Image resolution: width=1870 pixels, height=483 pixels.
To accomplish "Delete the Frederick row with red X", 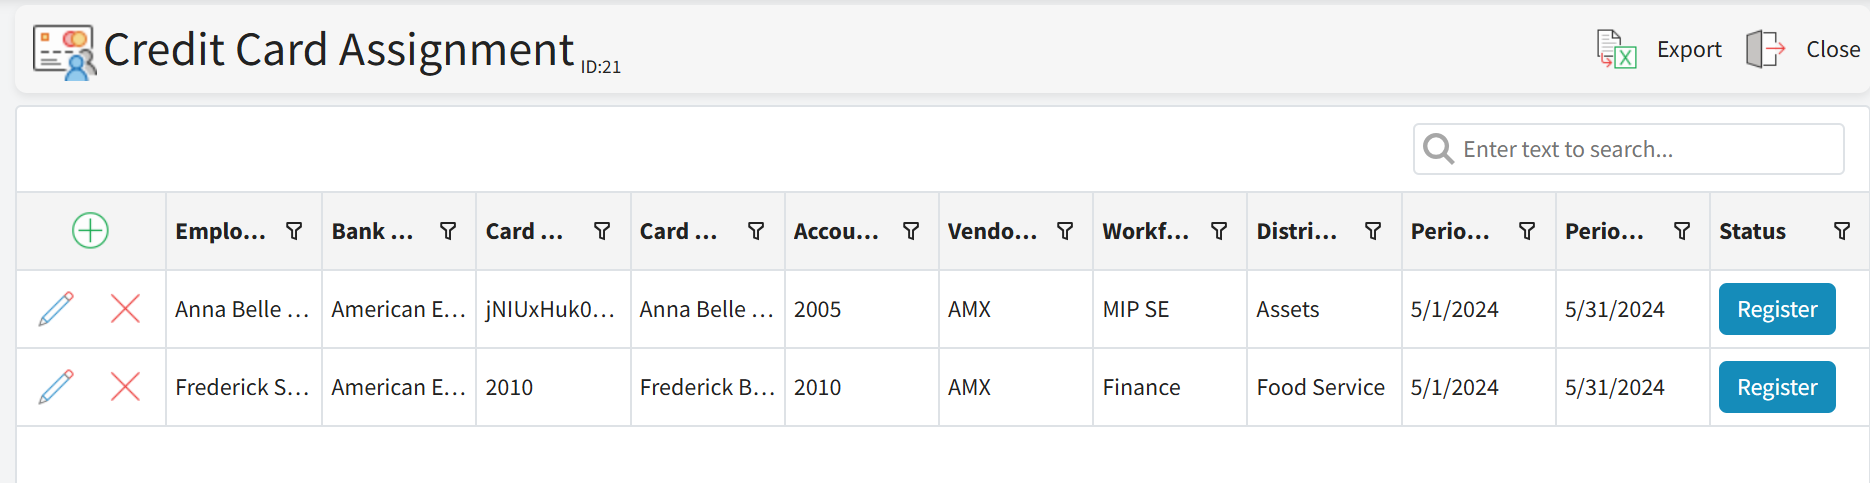I will tap(125, 387).
